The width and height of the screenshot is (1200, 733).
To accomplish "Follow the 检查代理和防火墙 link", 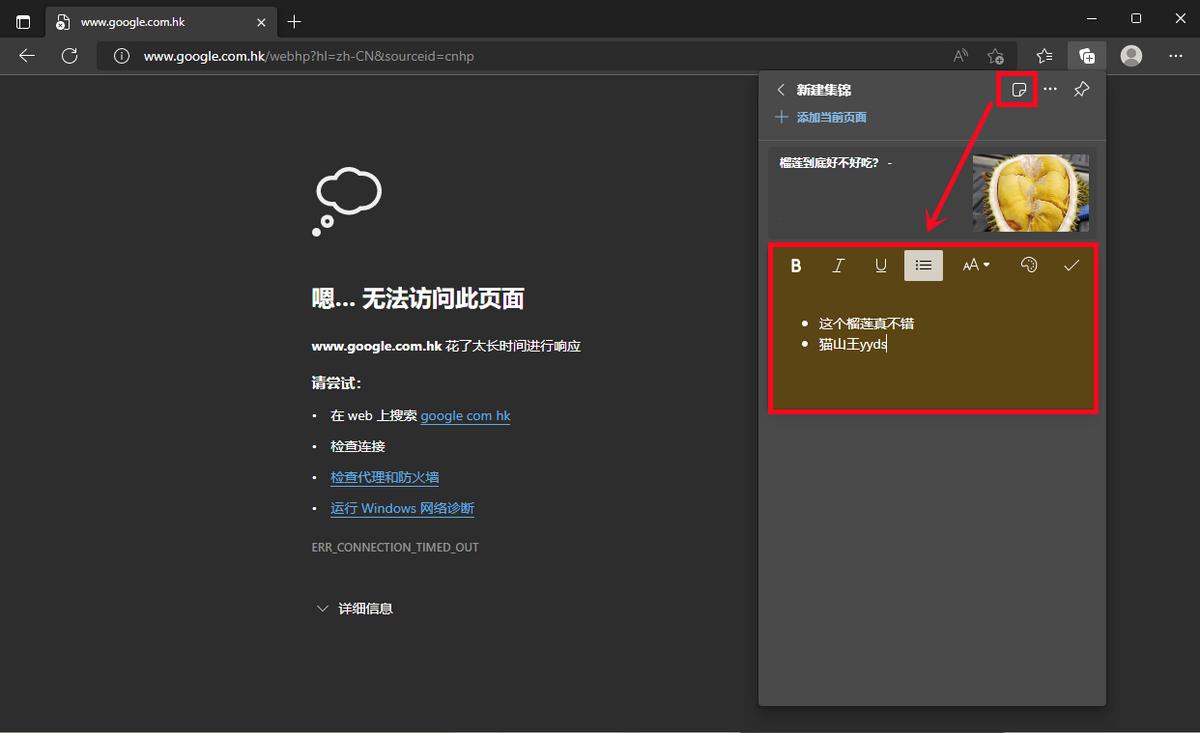I will click(385, 477).
